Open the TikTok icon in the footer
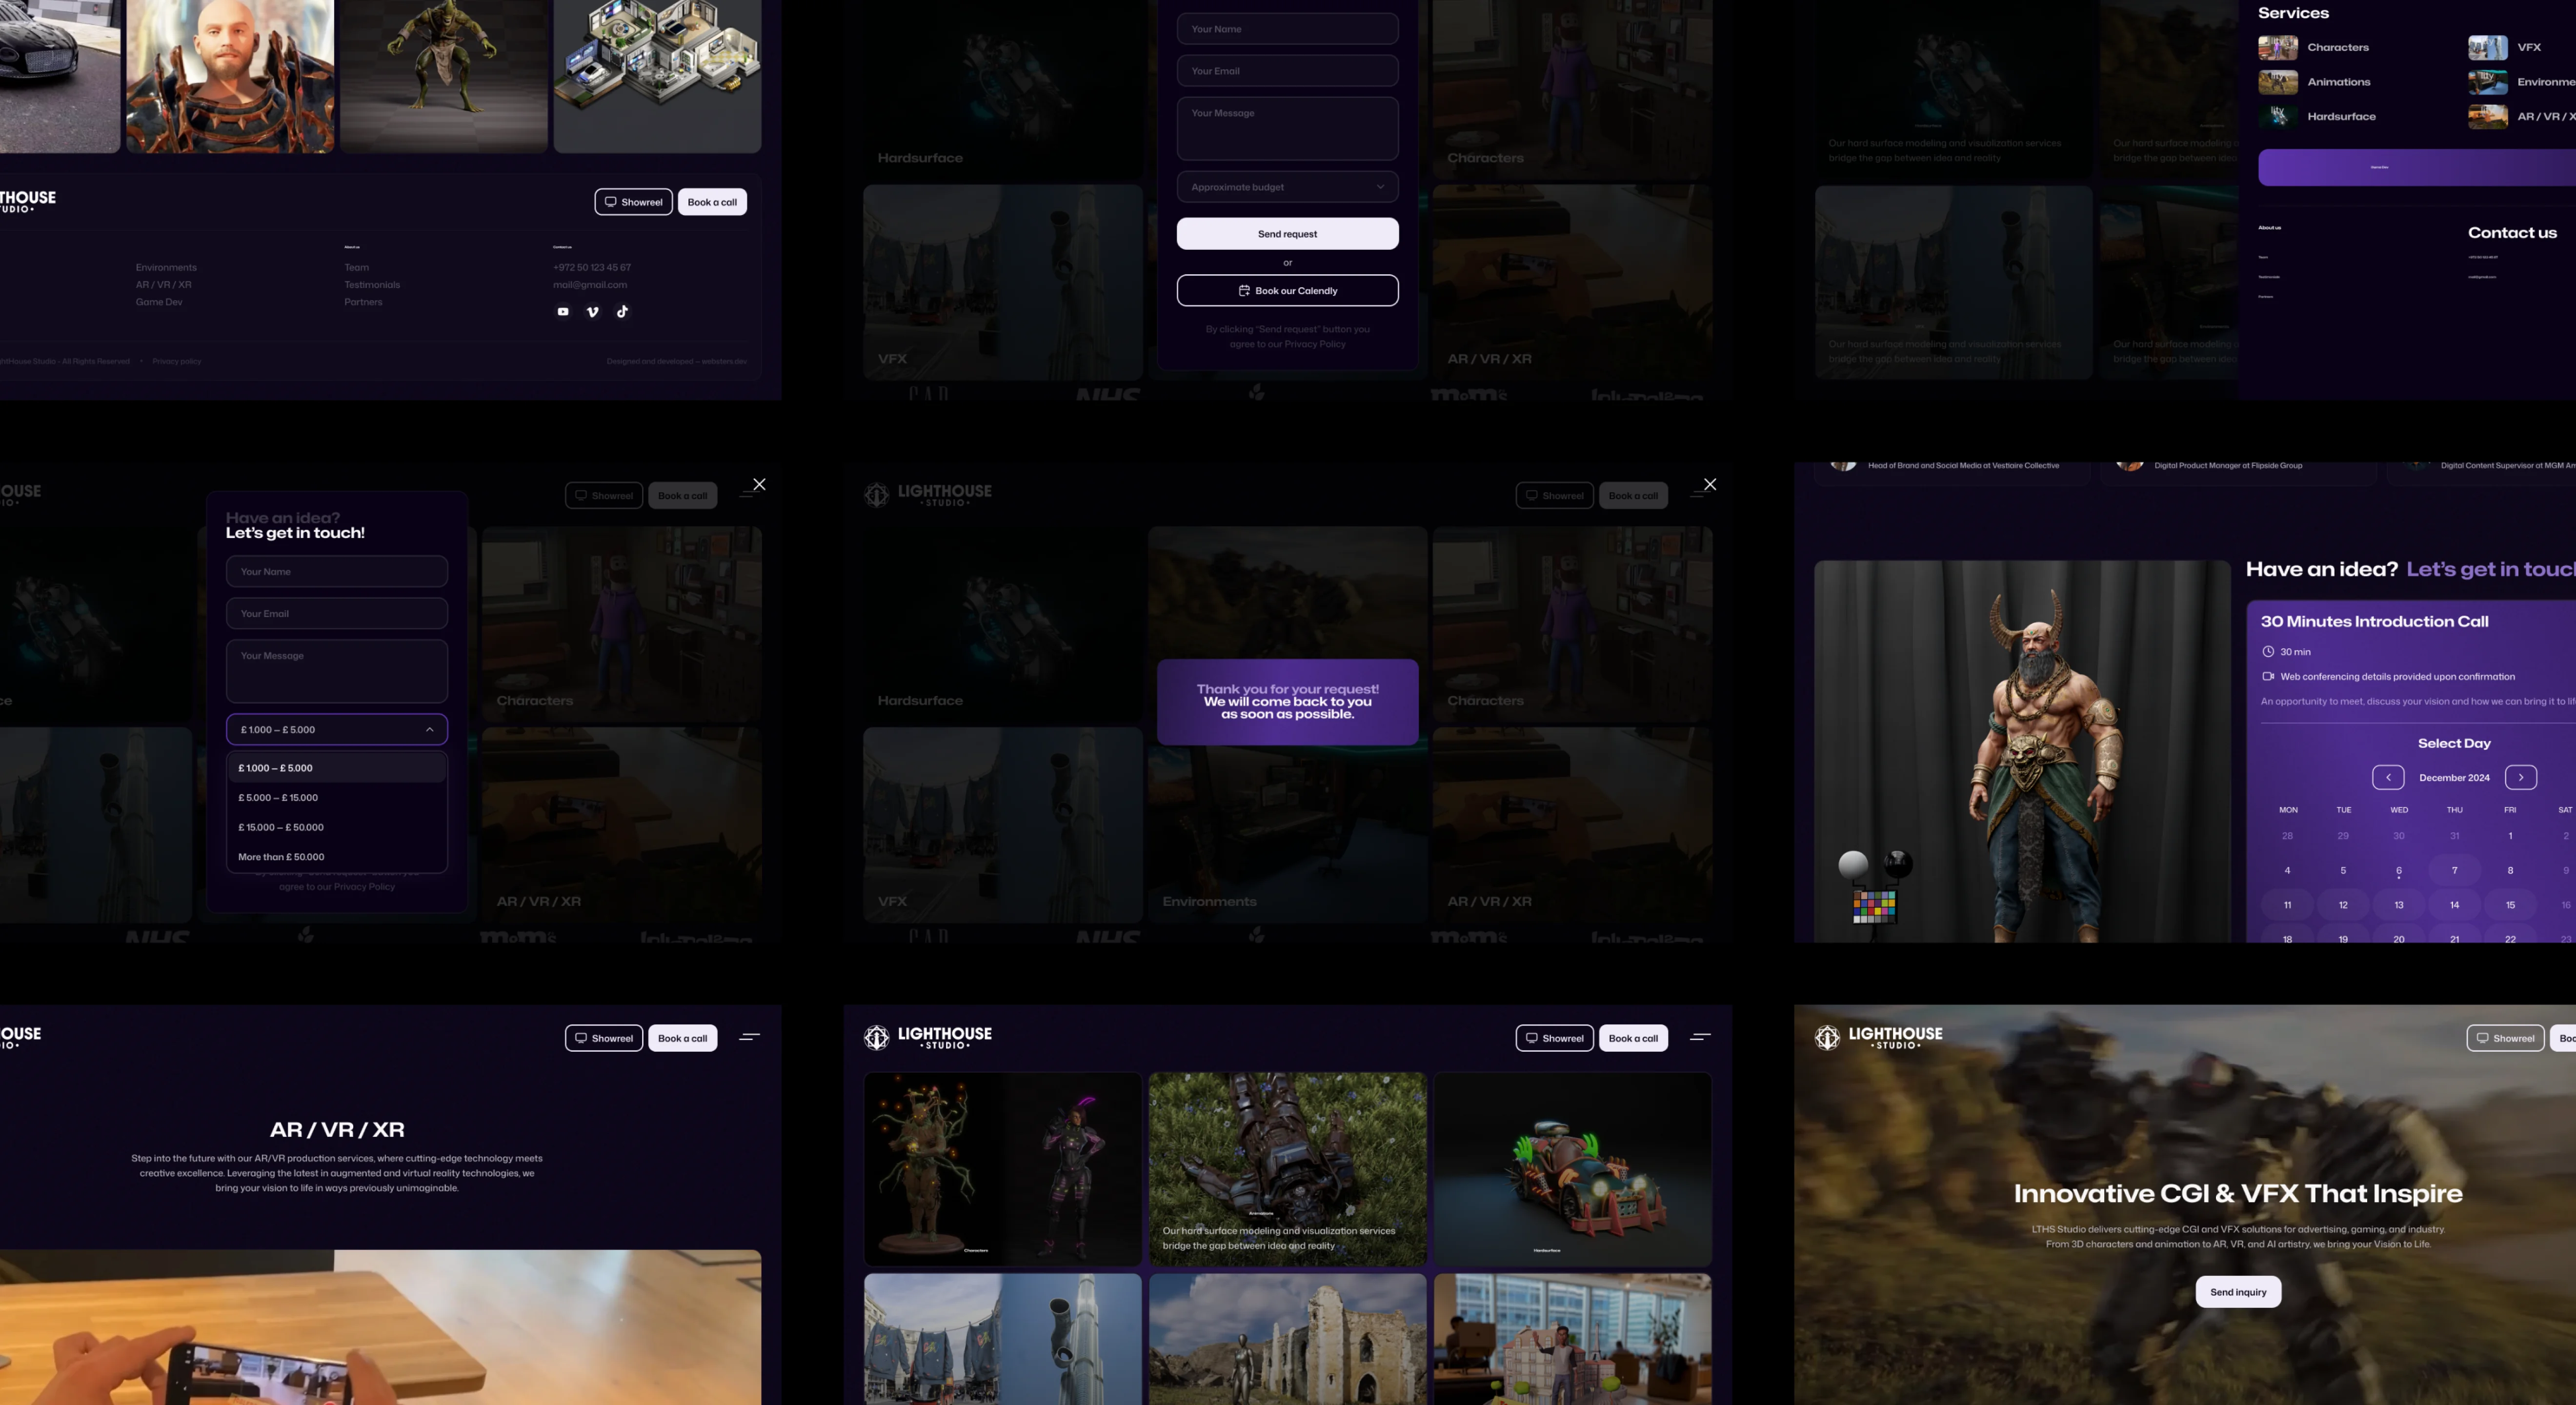Image resolution: width=2576 pixels, height=1405 pixels. pos(622,312)
